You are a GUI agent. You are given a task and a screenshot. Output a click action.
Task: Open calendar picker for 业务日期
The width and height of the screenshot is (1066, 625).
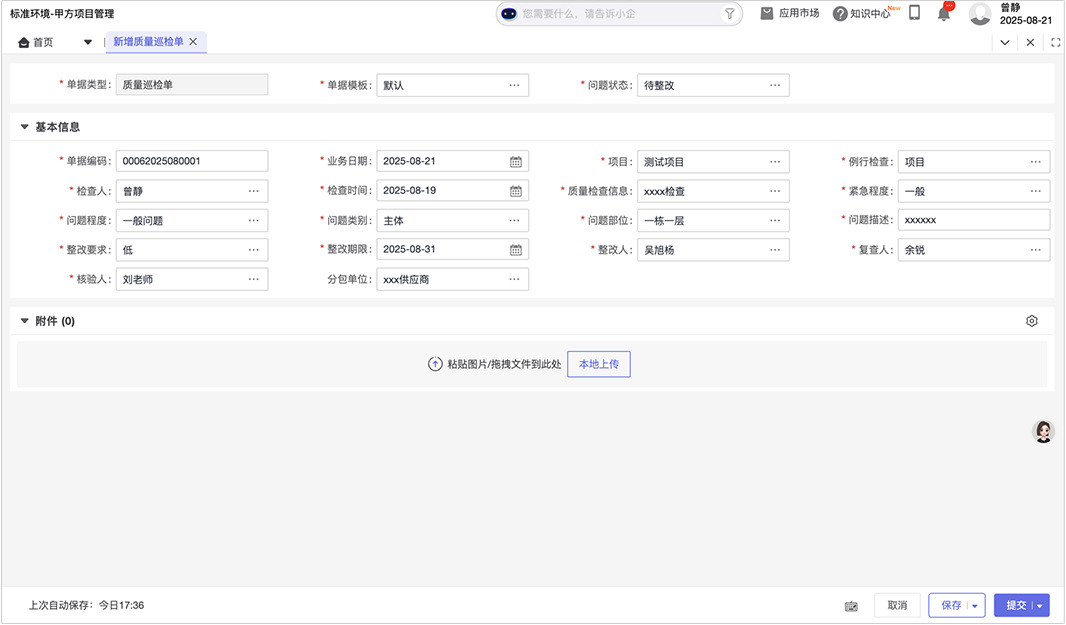(x=516, y=162)
